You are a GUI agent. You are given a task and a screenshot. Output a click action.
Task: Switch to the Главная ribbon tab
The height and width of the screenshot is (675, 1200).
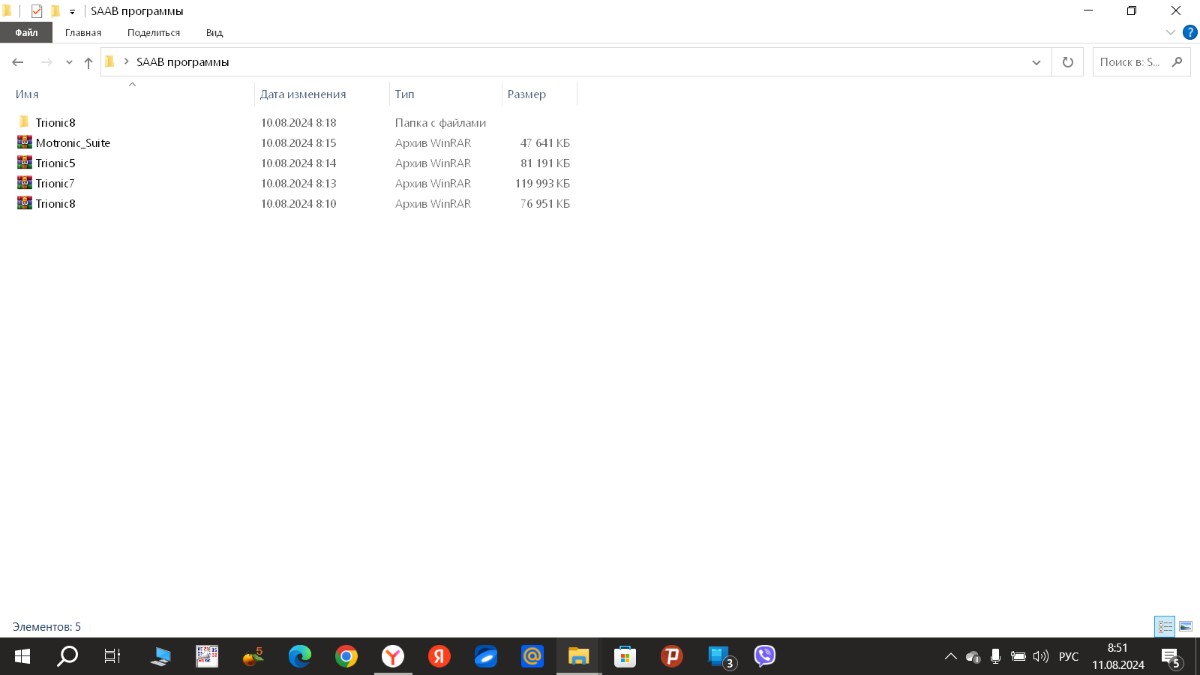pyautogui.click(x=83, y=32)
